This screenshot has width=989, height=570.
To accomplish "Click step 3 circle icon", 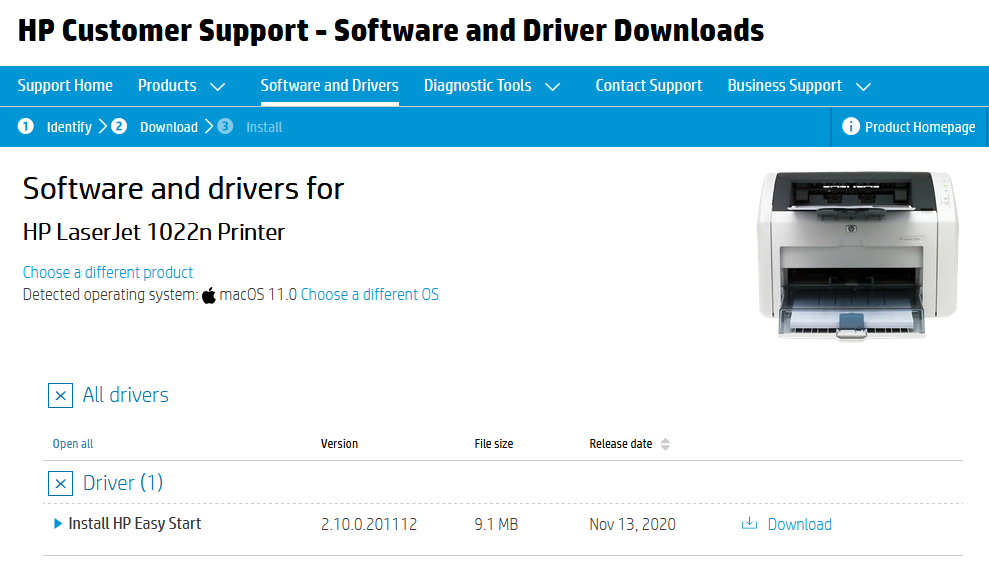I will pos(225,126).
